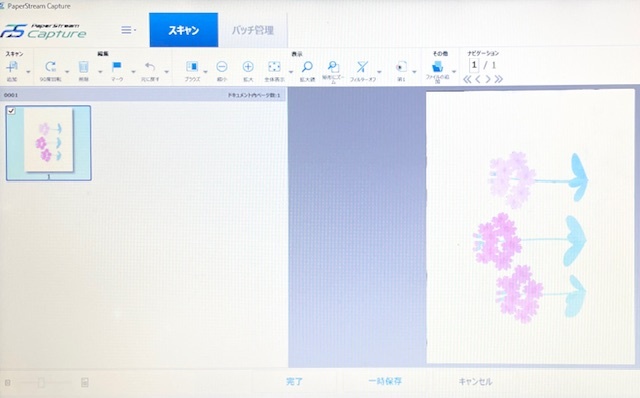This screenshot has height=398, width=640.
Task: Click the Filter off (フィルターオフ) icon
Action: pyautogui.click(x=362, y=67)
